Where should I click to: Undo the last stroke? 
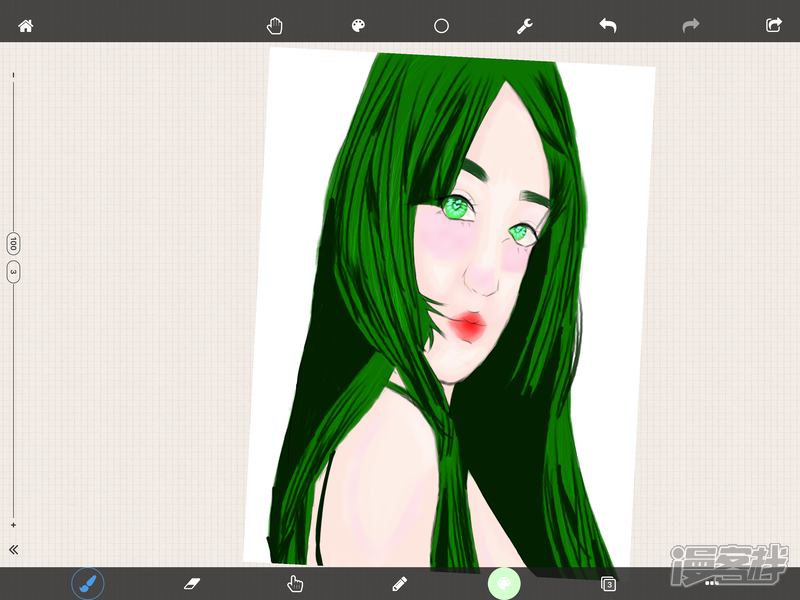607,26
